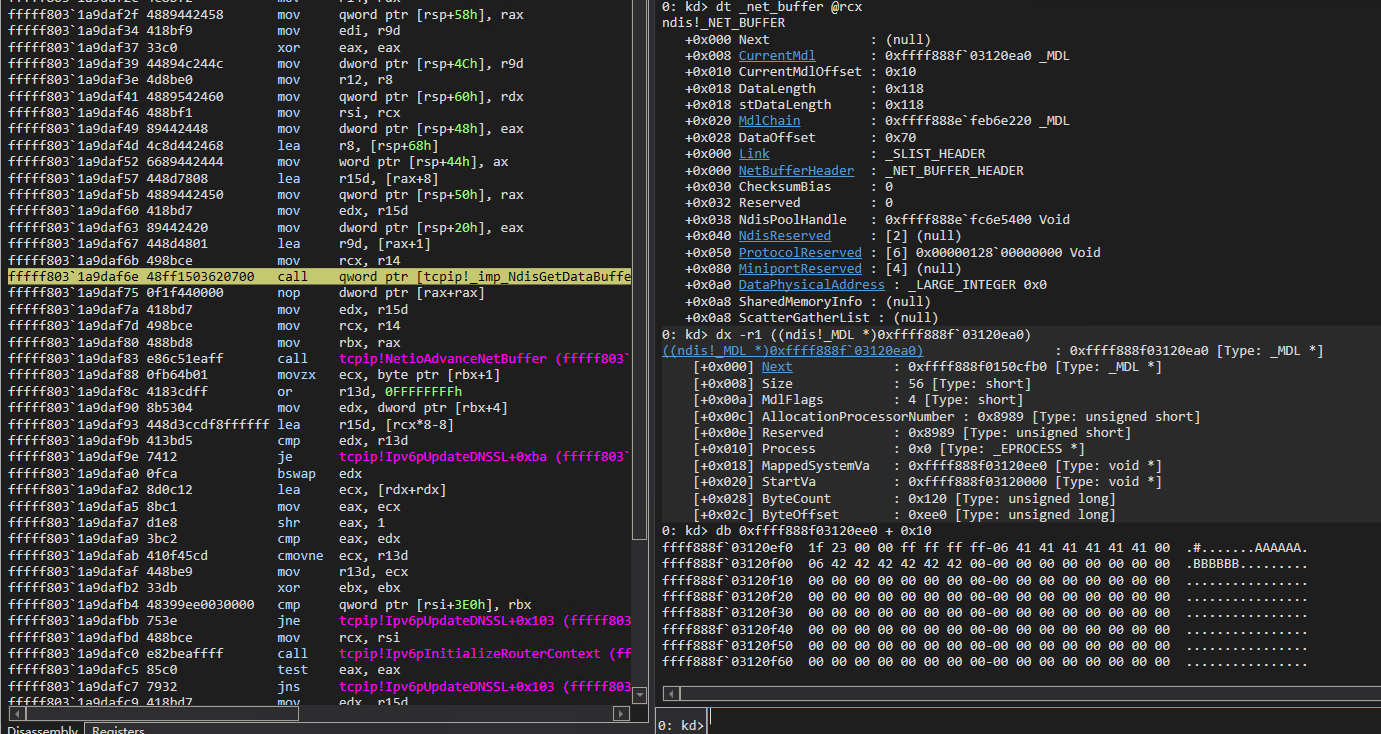The image size is (1381, 734).
Task: Open the MiniportReserved hyperlink
Action: click(800, 268)
